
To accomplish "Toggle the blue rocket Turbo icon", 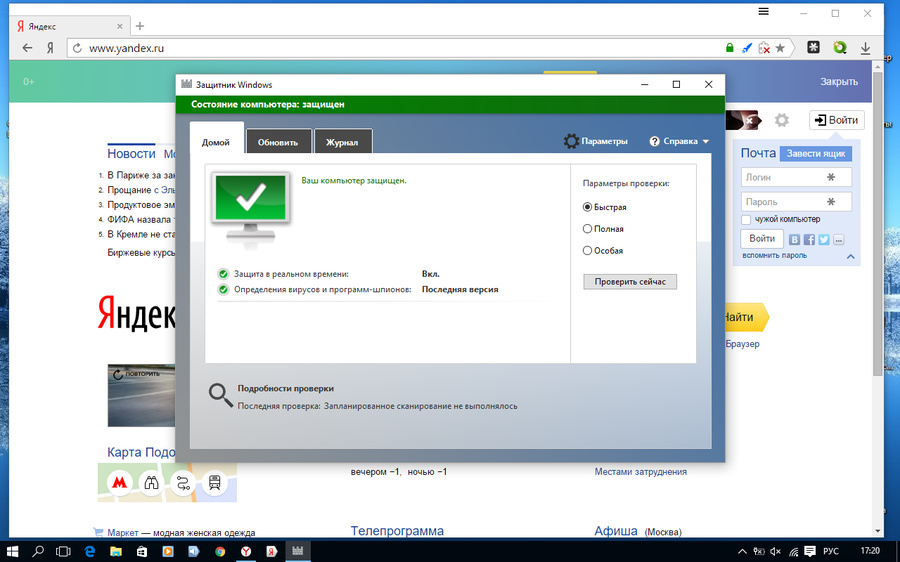I will point(747,48).
